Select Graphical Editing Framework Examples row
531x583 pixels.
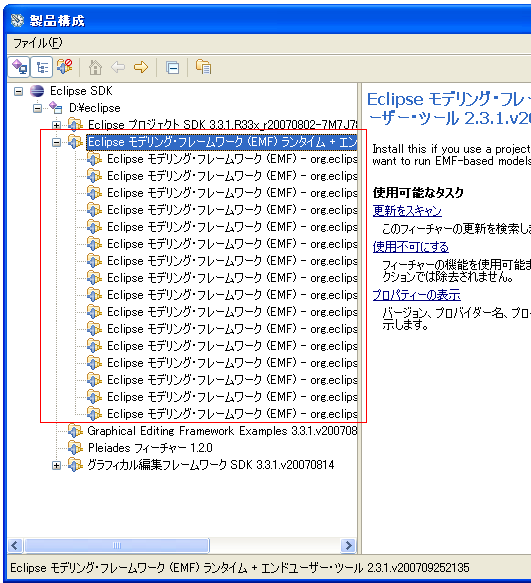click(222, 431)
